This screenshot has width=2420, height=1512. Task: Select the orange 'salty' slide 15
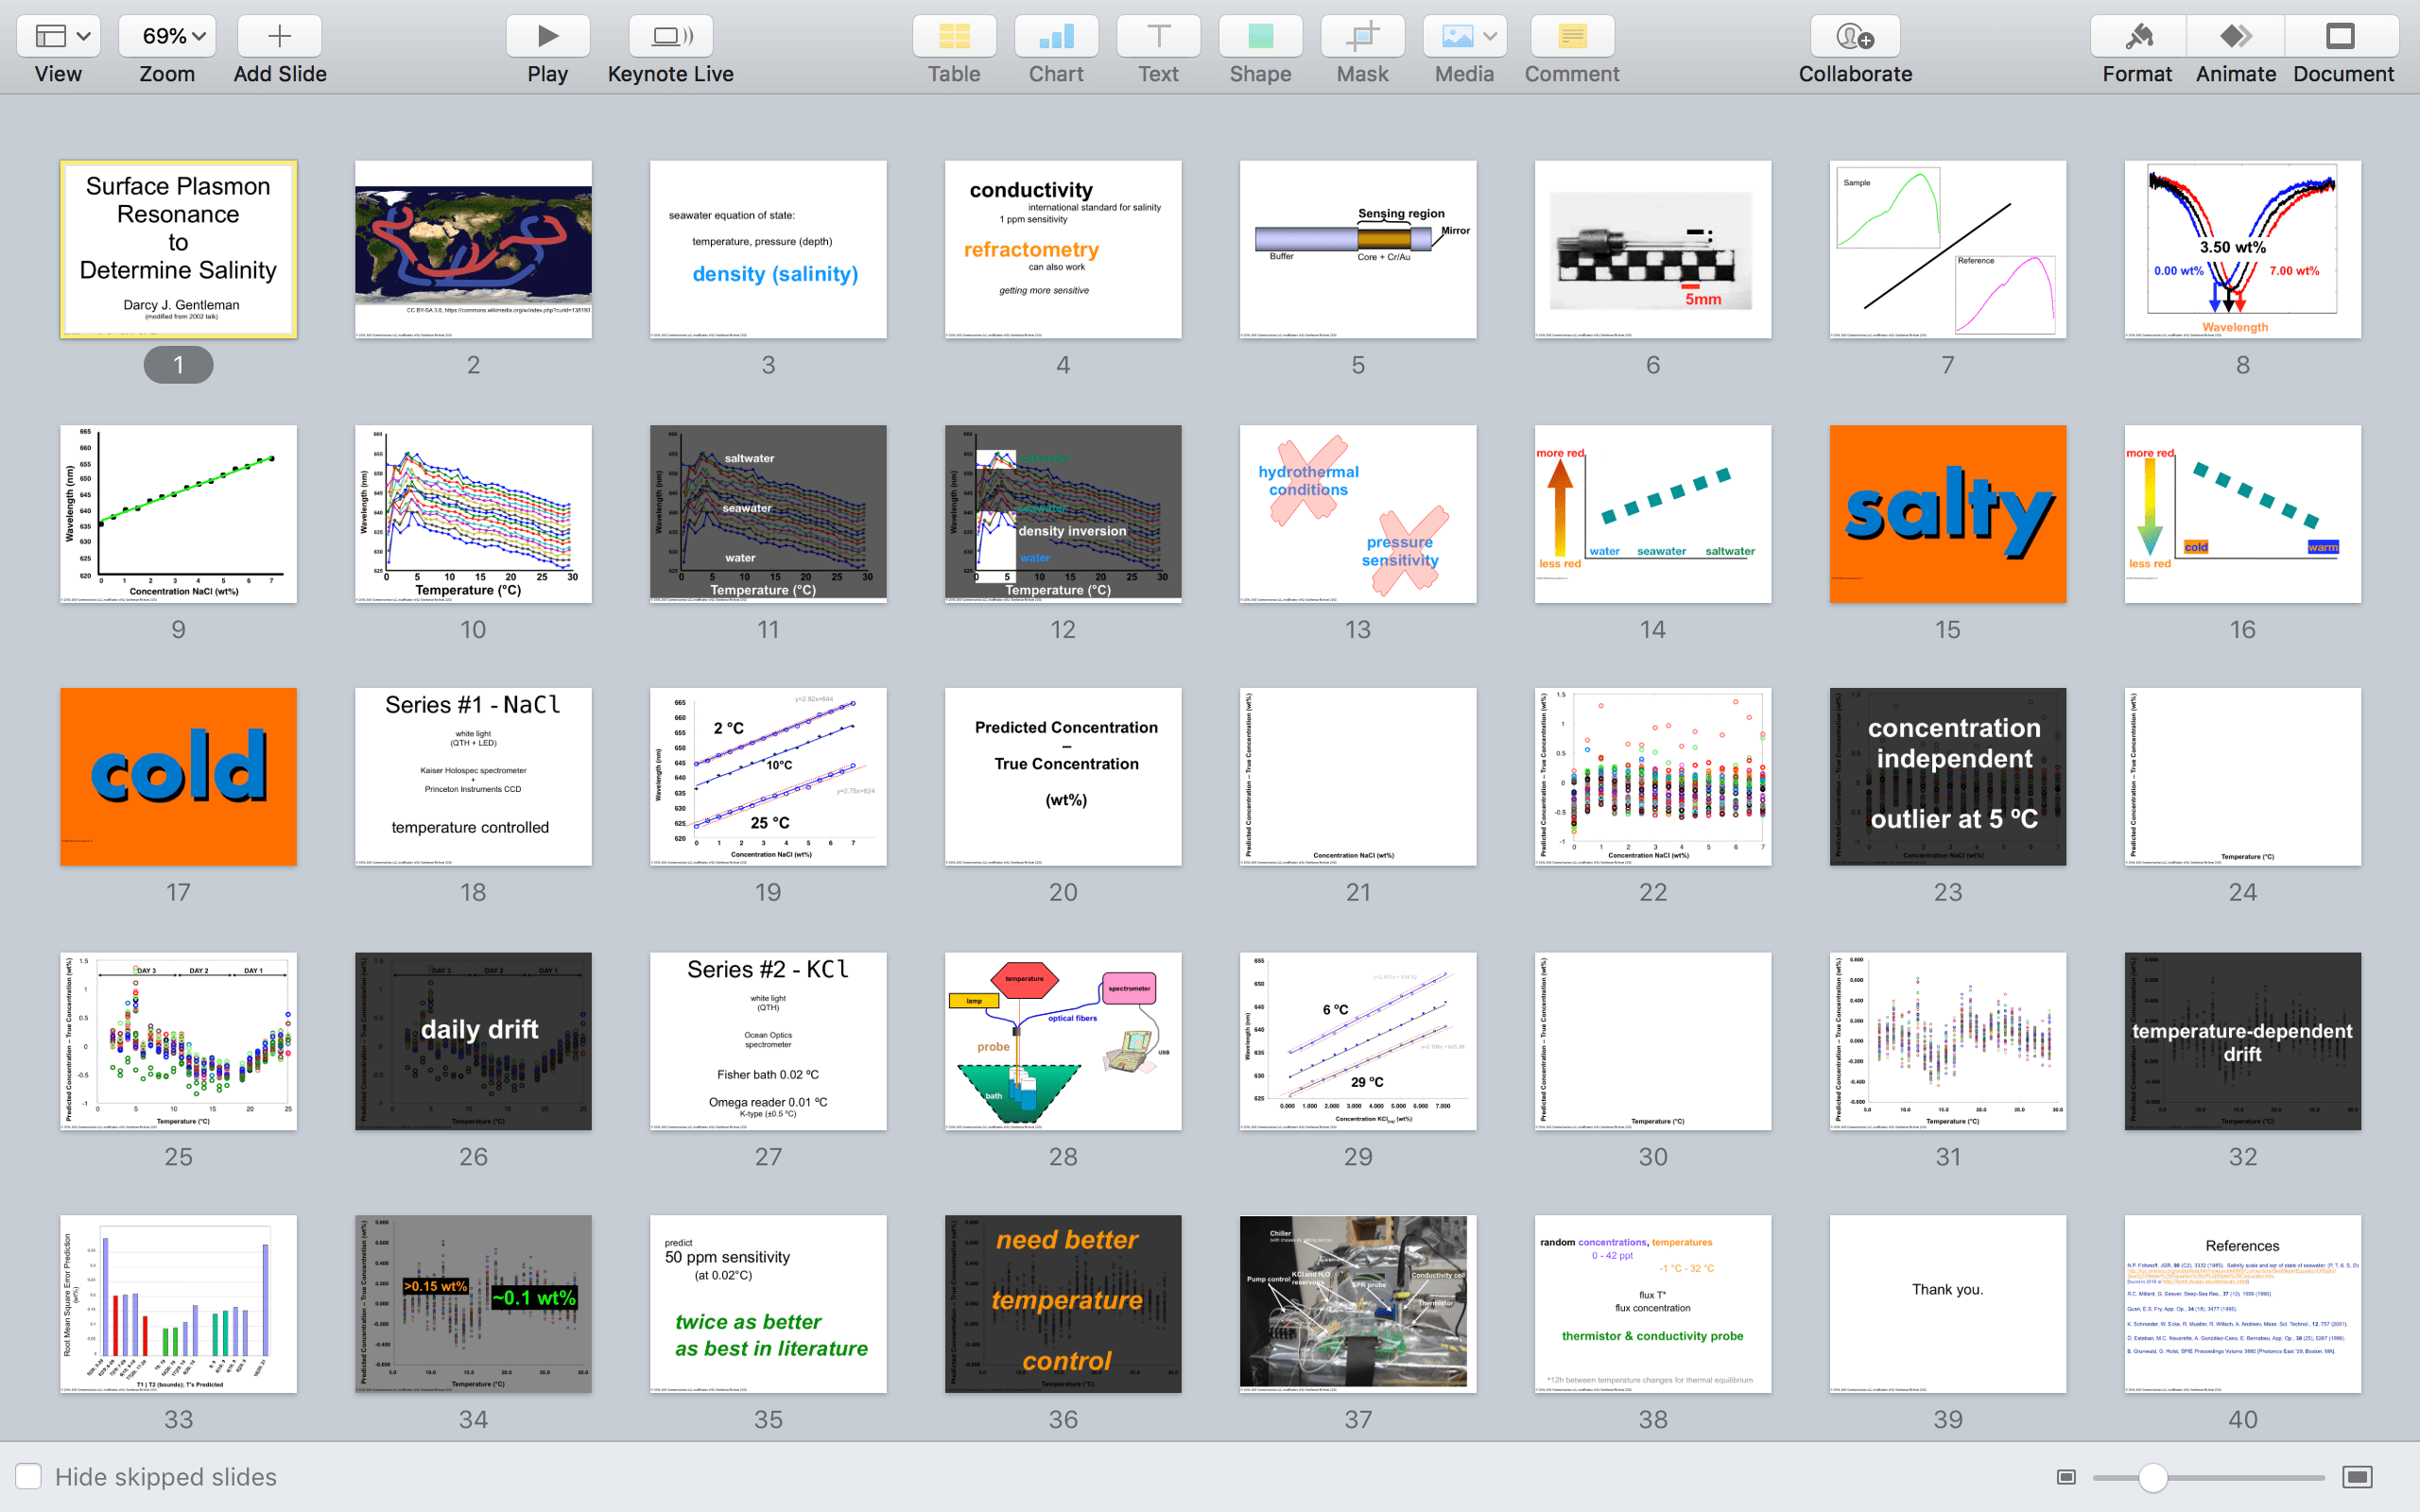tap(1947, 514)
